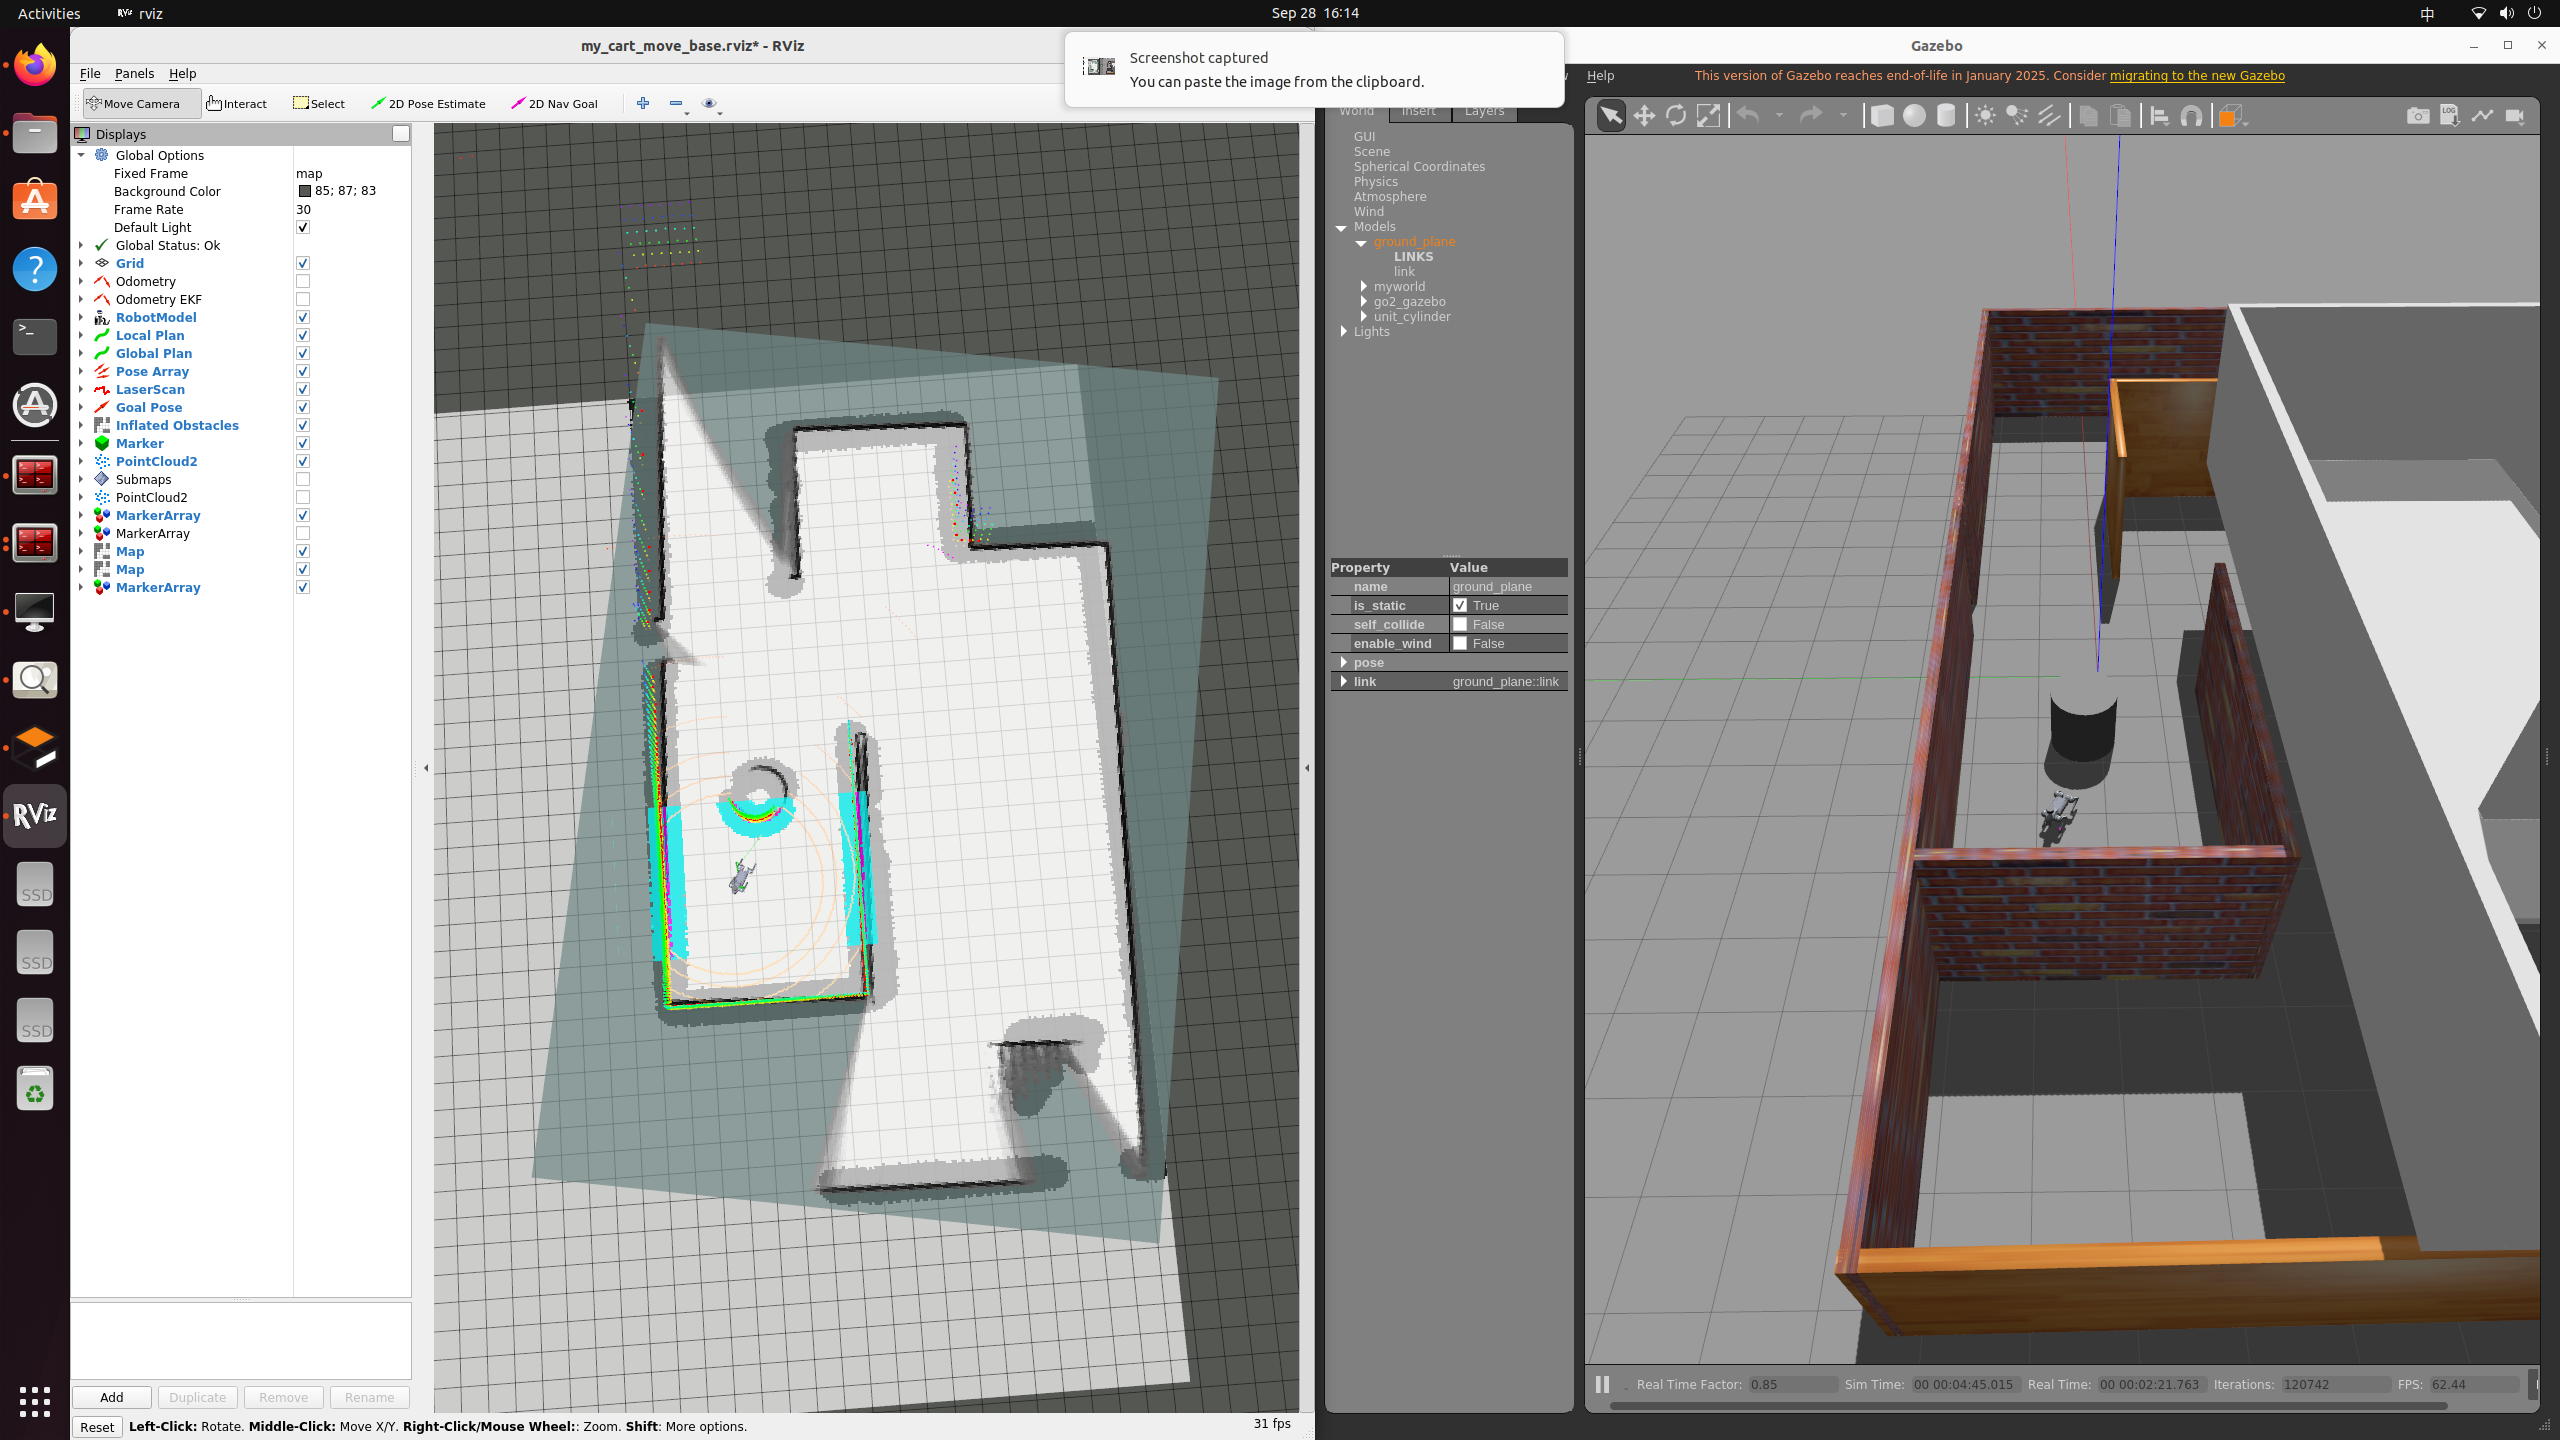
Task: Click the blue plus add-tool icon
Action: click(x=643, y=103)
